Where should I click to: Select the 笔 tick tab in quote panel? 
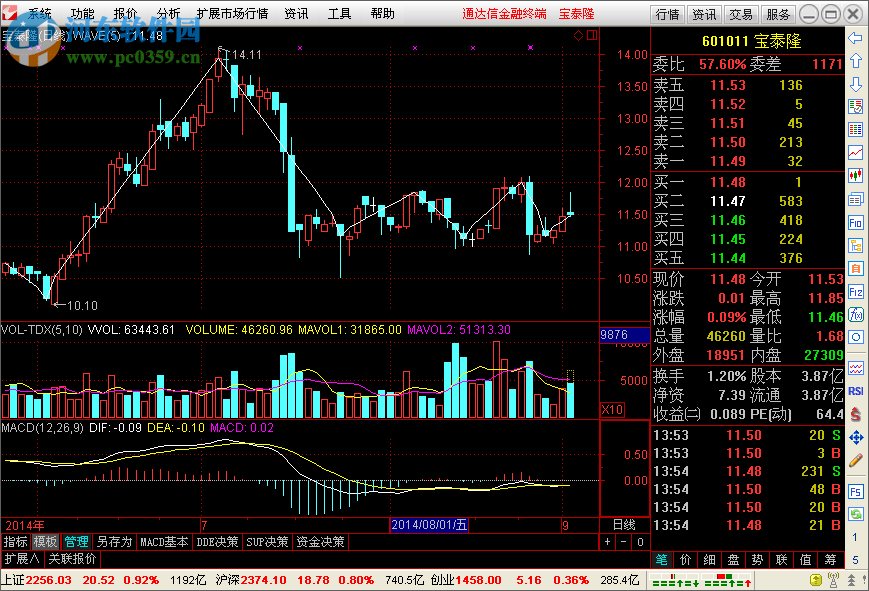pos(662,560)
